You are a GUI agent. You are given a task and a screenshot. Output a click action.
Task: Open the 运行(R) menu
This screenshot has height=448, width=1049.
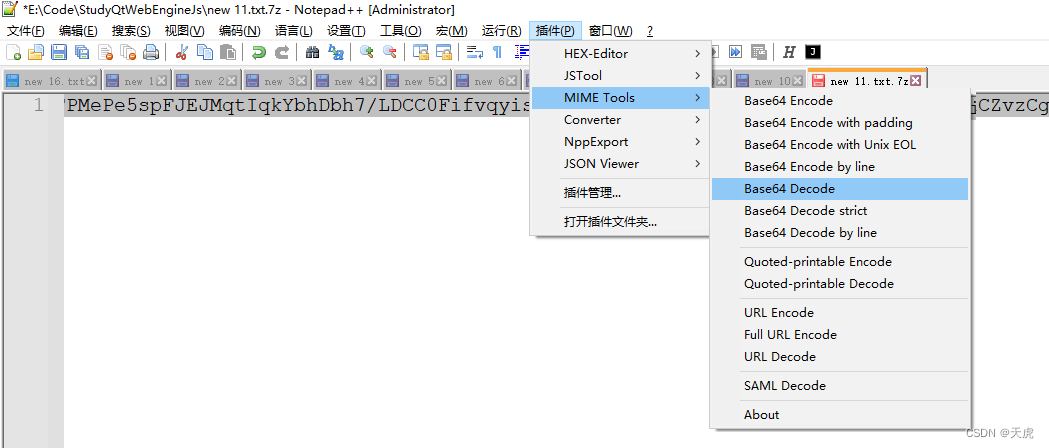pos(502,31)
